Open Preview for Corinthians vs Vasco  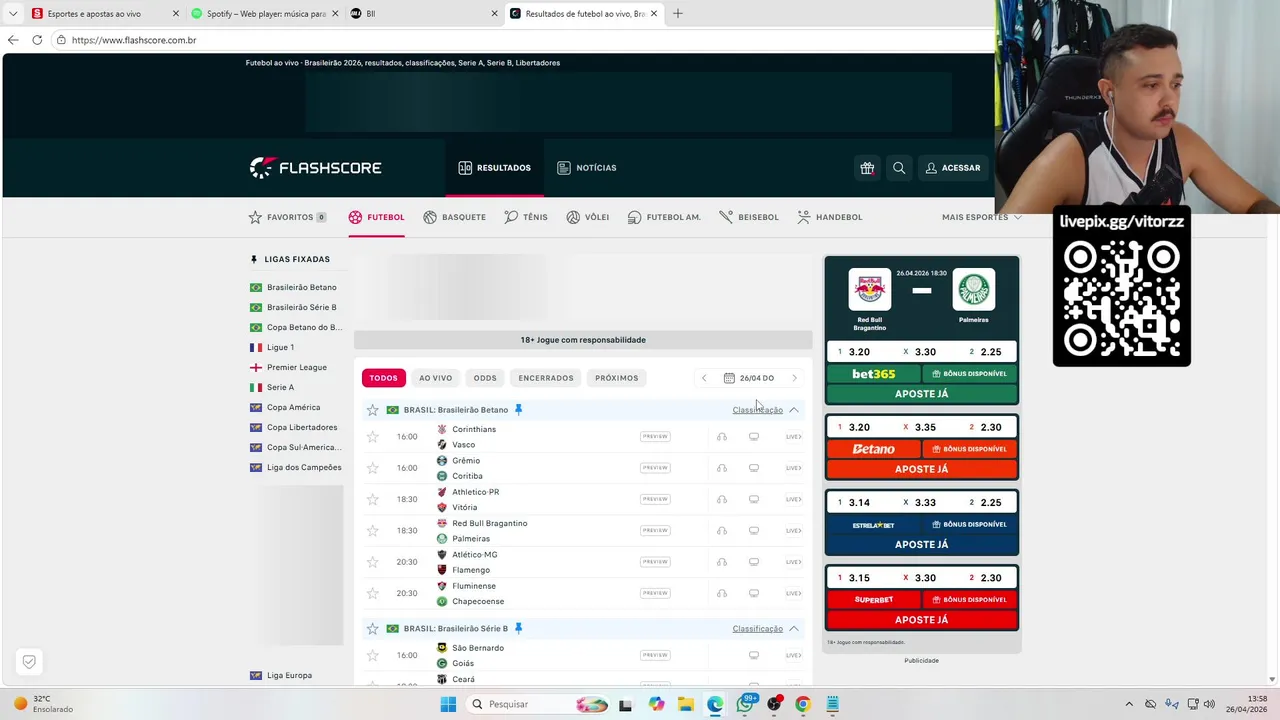tap(655, 437)
